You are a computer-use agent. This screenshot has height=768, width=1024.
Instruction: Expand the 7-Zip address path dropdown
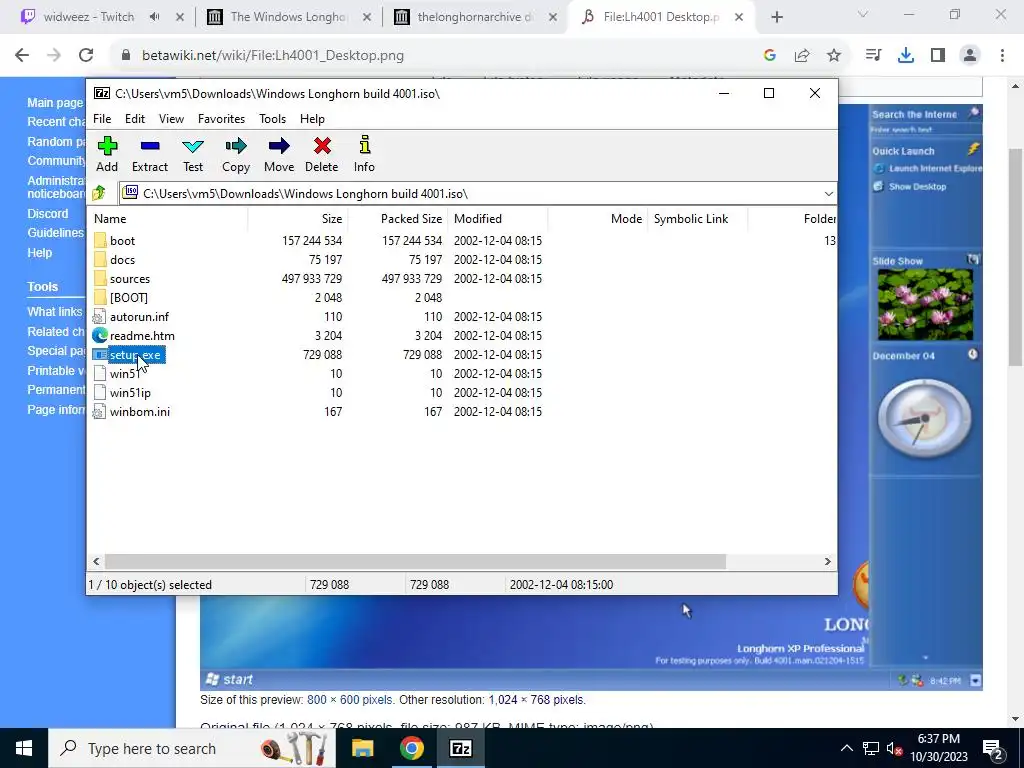828,194
